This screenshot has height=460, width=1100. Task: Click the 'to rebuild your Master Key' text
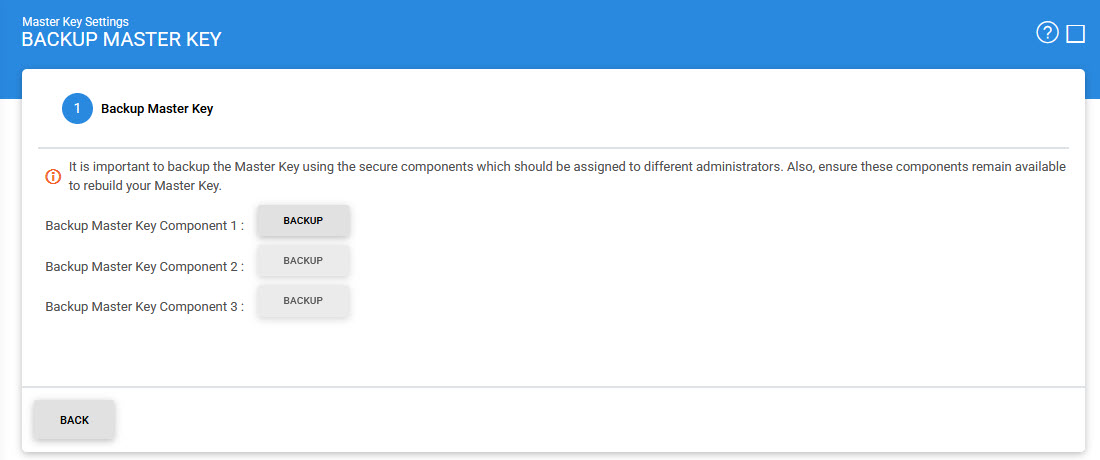pos(144,186)
